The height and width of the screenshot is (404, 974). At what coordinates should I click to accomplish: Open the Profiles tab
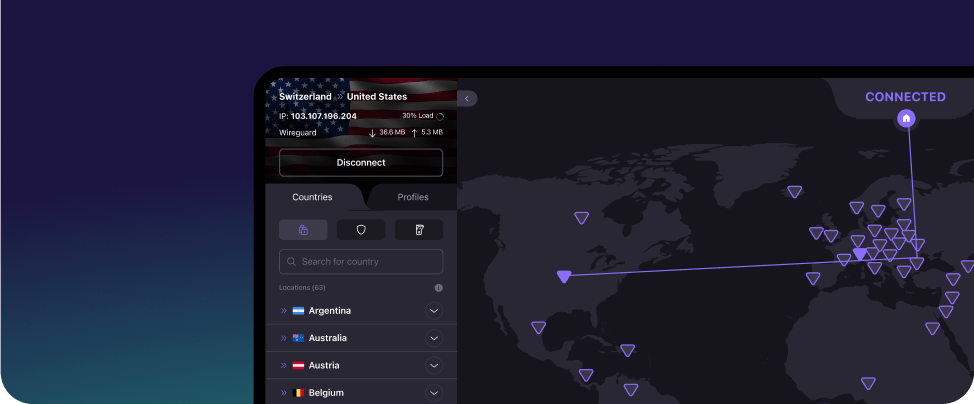pos(412,197)
